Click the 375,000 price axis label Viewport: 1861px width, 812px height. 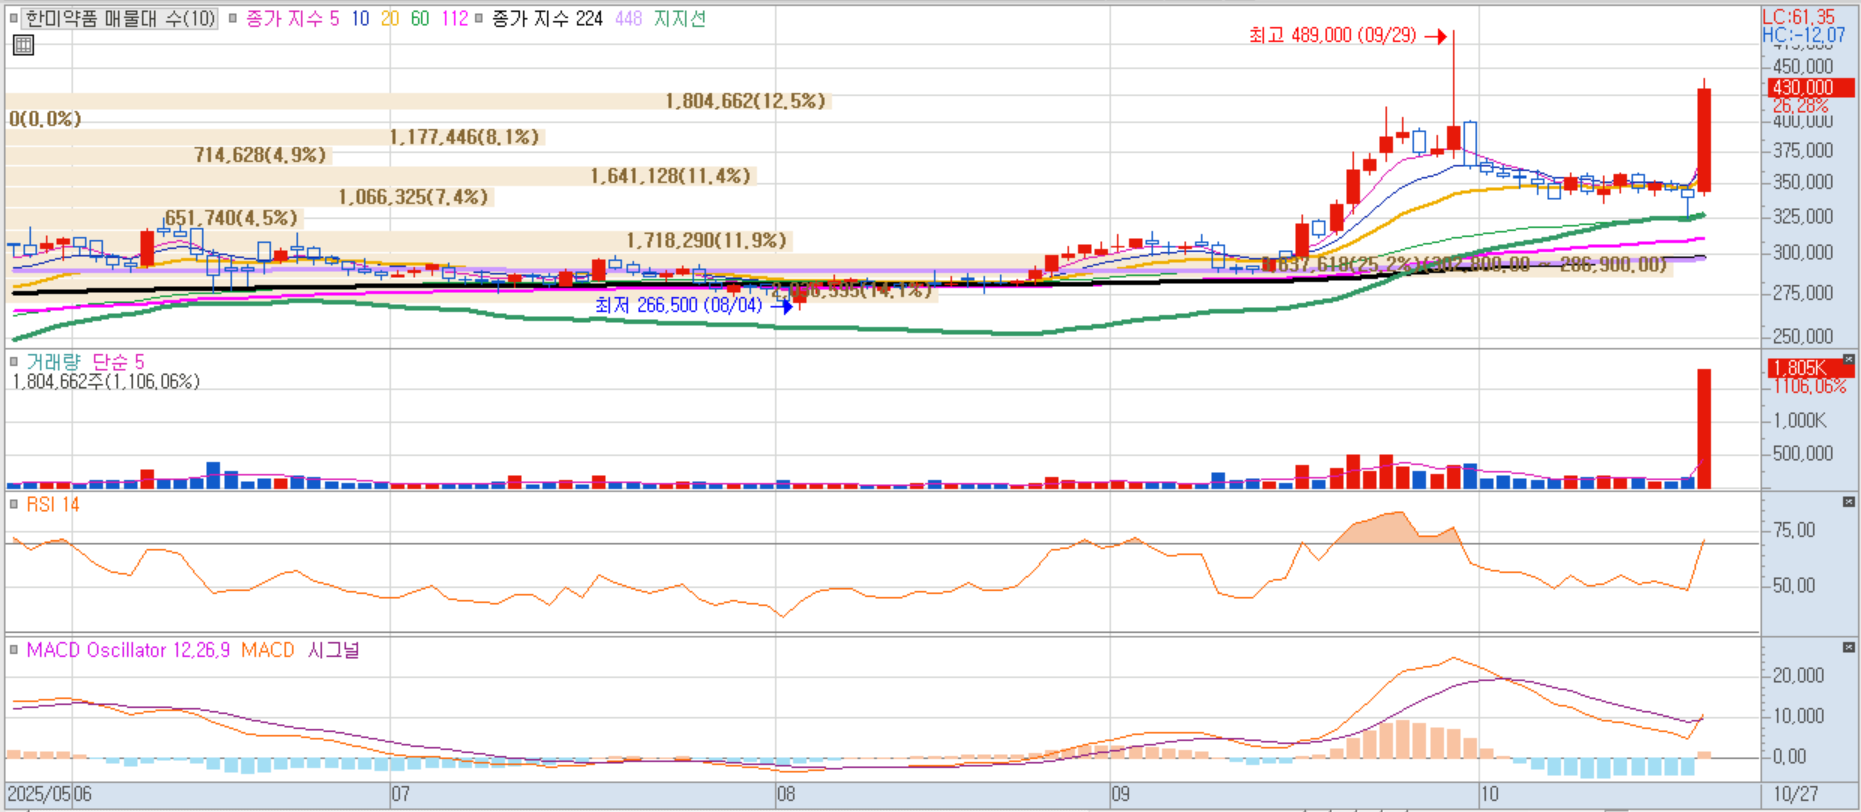(x=1803, y=151)
